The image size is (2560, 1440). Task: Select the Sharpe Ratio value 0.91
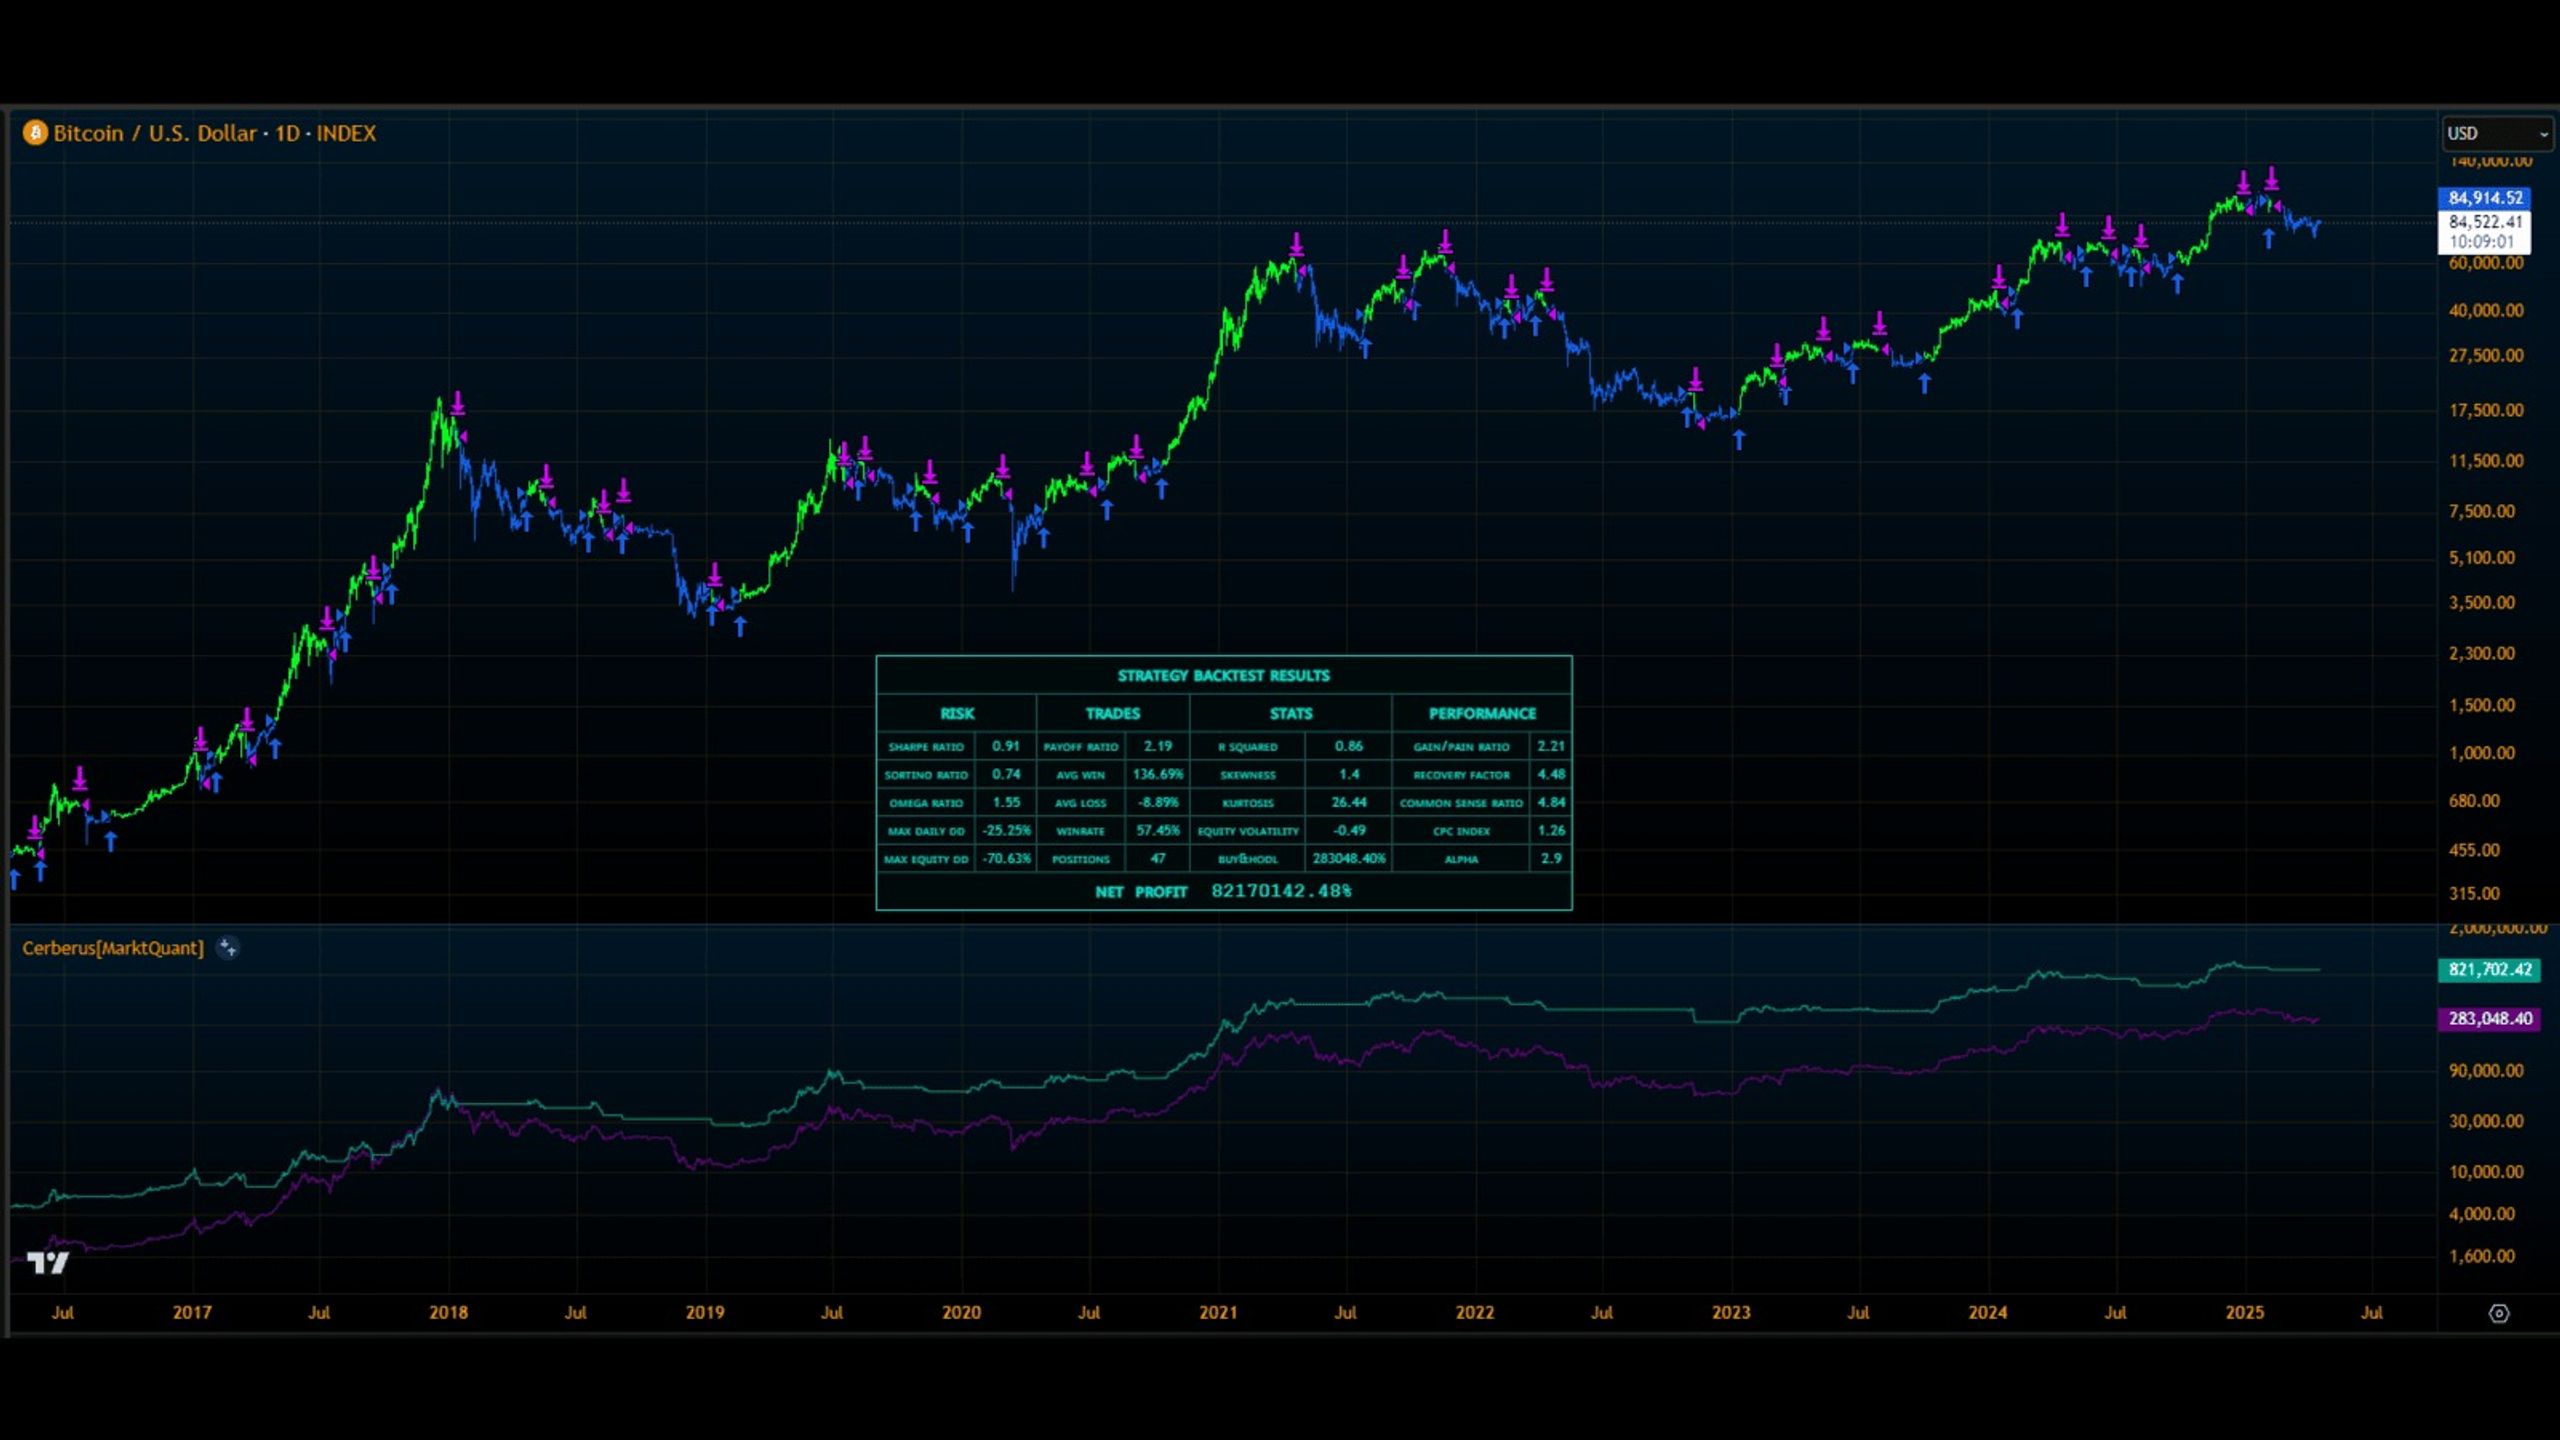tap(1005, 746)
